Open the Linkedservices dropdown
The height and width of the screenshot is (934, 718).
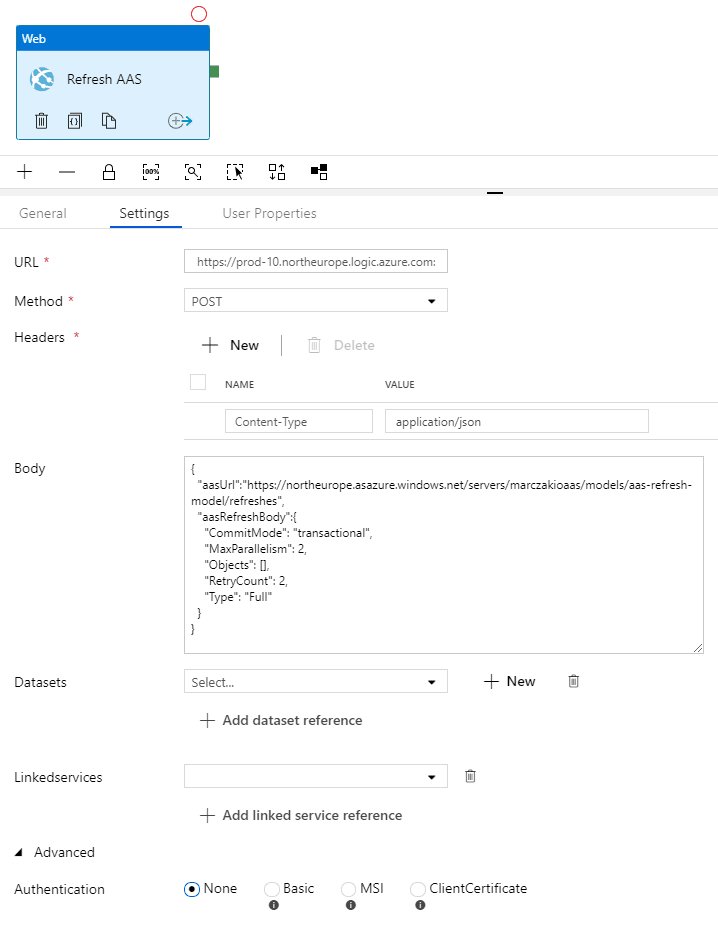[316, 776]
